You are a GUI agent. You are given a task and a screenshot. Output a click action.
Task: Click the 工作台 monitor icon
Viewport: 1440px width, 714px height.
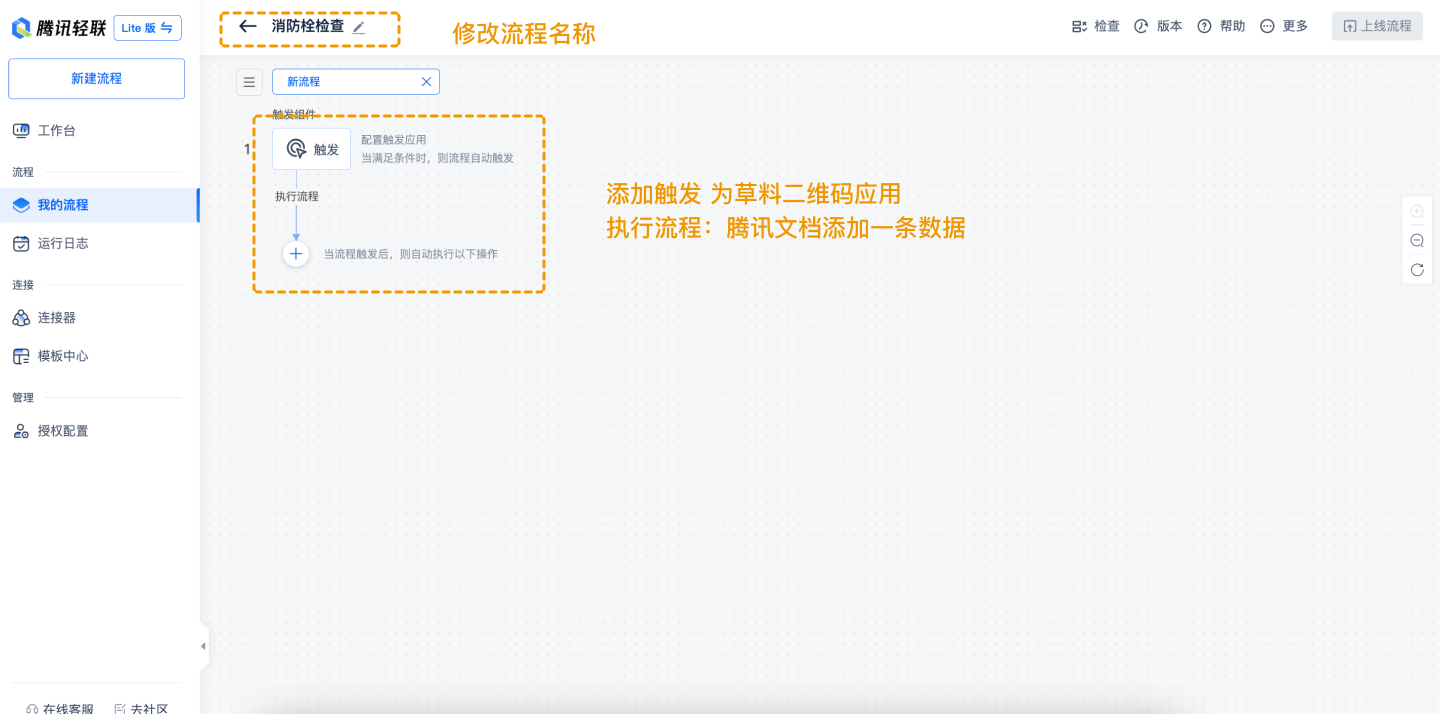[x=21, y=131]
